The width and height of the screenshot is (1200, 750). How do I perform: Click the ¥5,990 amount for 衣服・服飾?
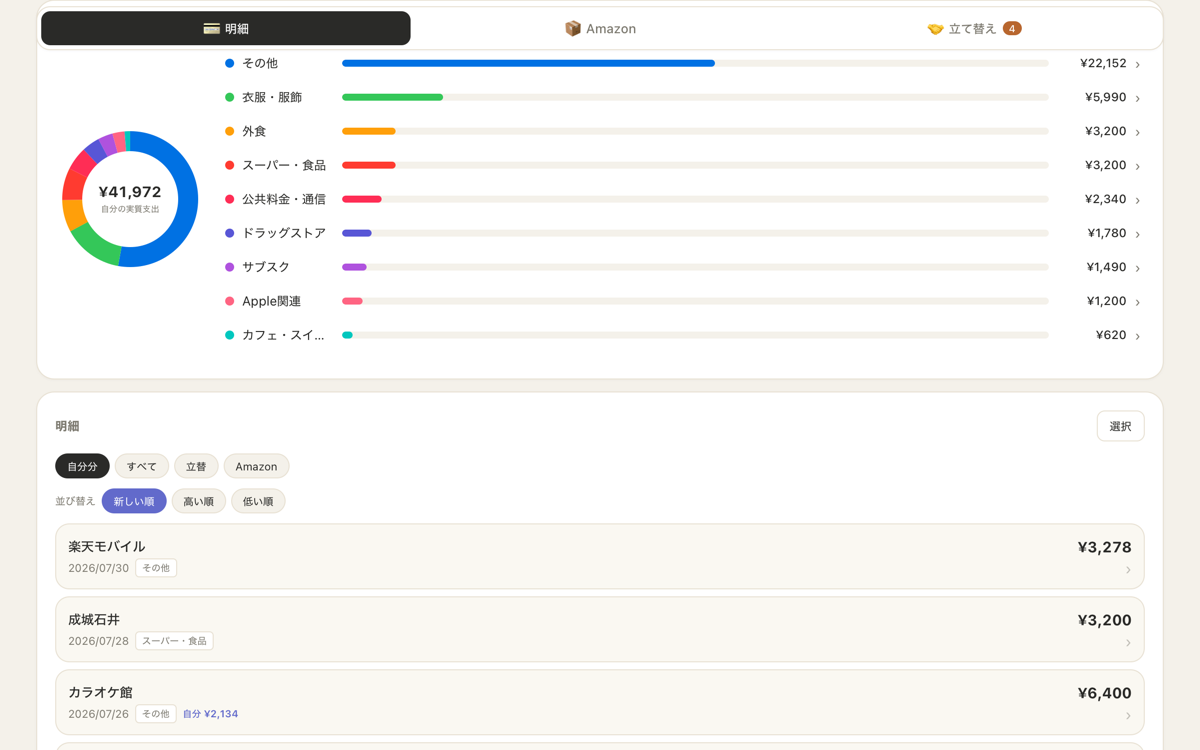tap(1106, 97)
